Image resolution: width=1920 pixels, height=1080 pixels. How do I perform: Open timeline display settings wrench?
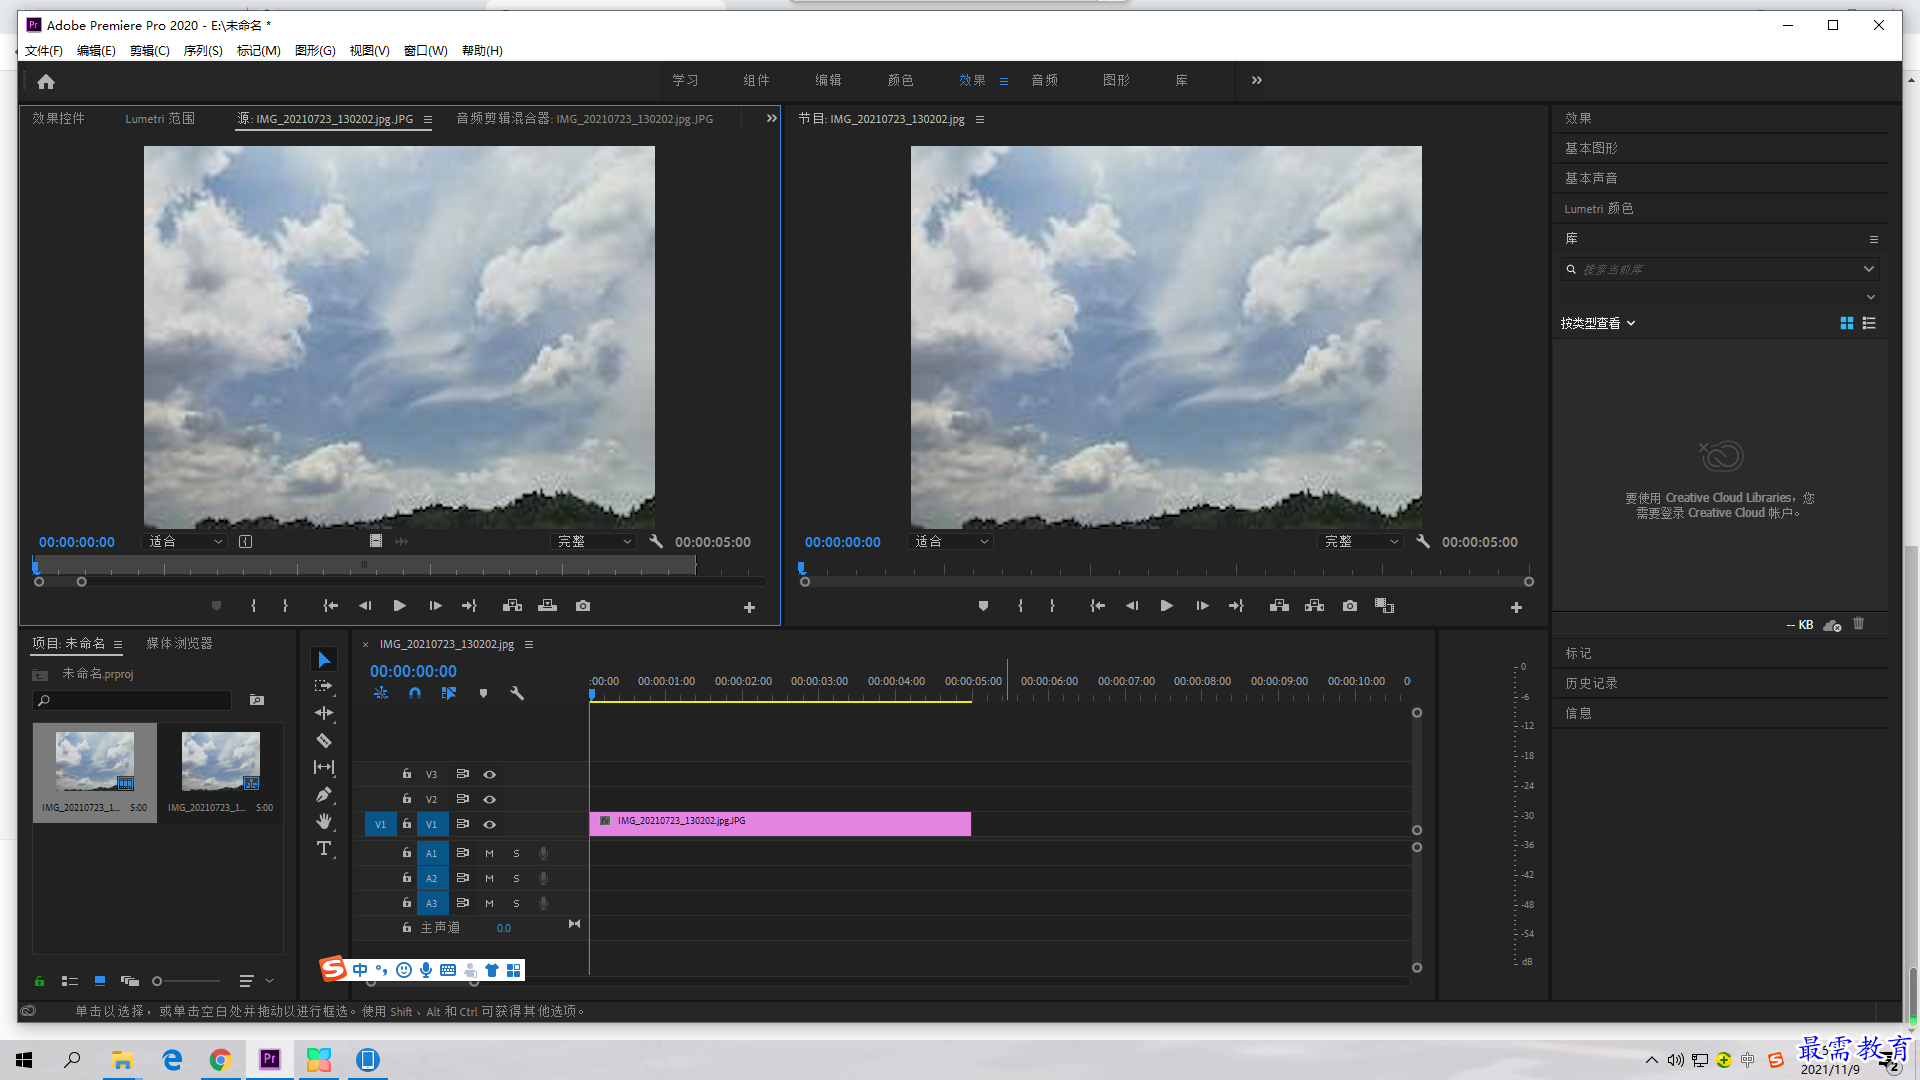click(x=517, y=693)
